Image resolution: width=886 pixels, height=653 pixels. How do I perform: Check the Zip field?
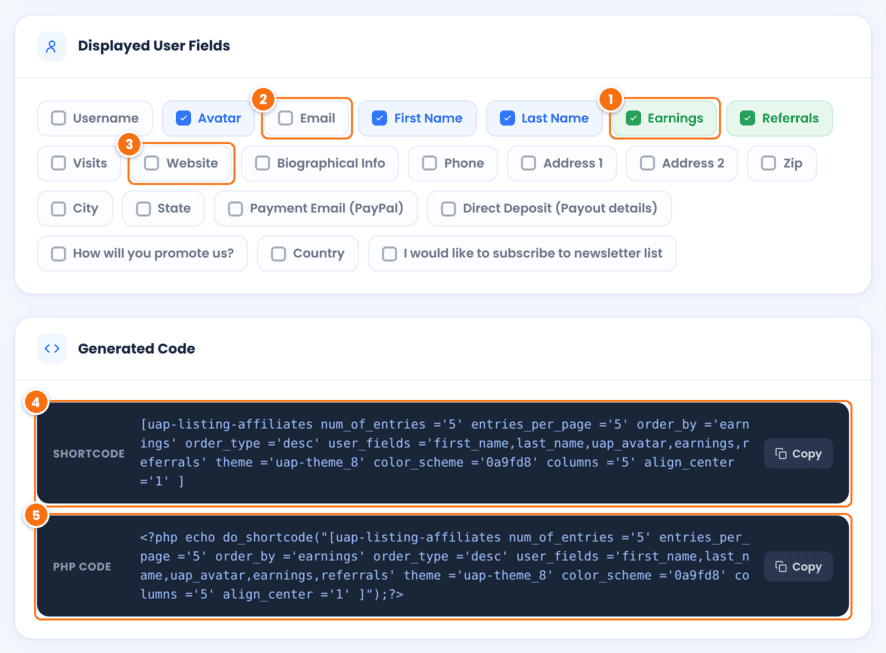point(768,163)
